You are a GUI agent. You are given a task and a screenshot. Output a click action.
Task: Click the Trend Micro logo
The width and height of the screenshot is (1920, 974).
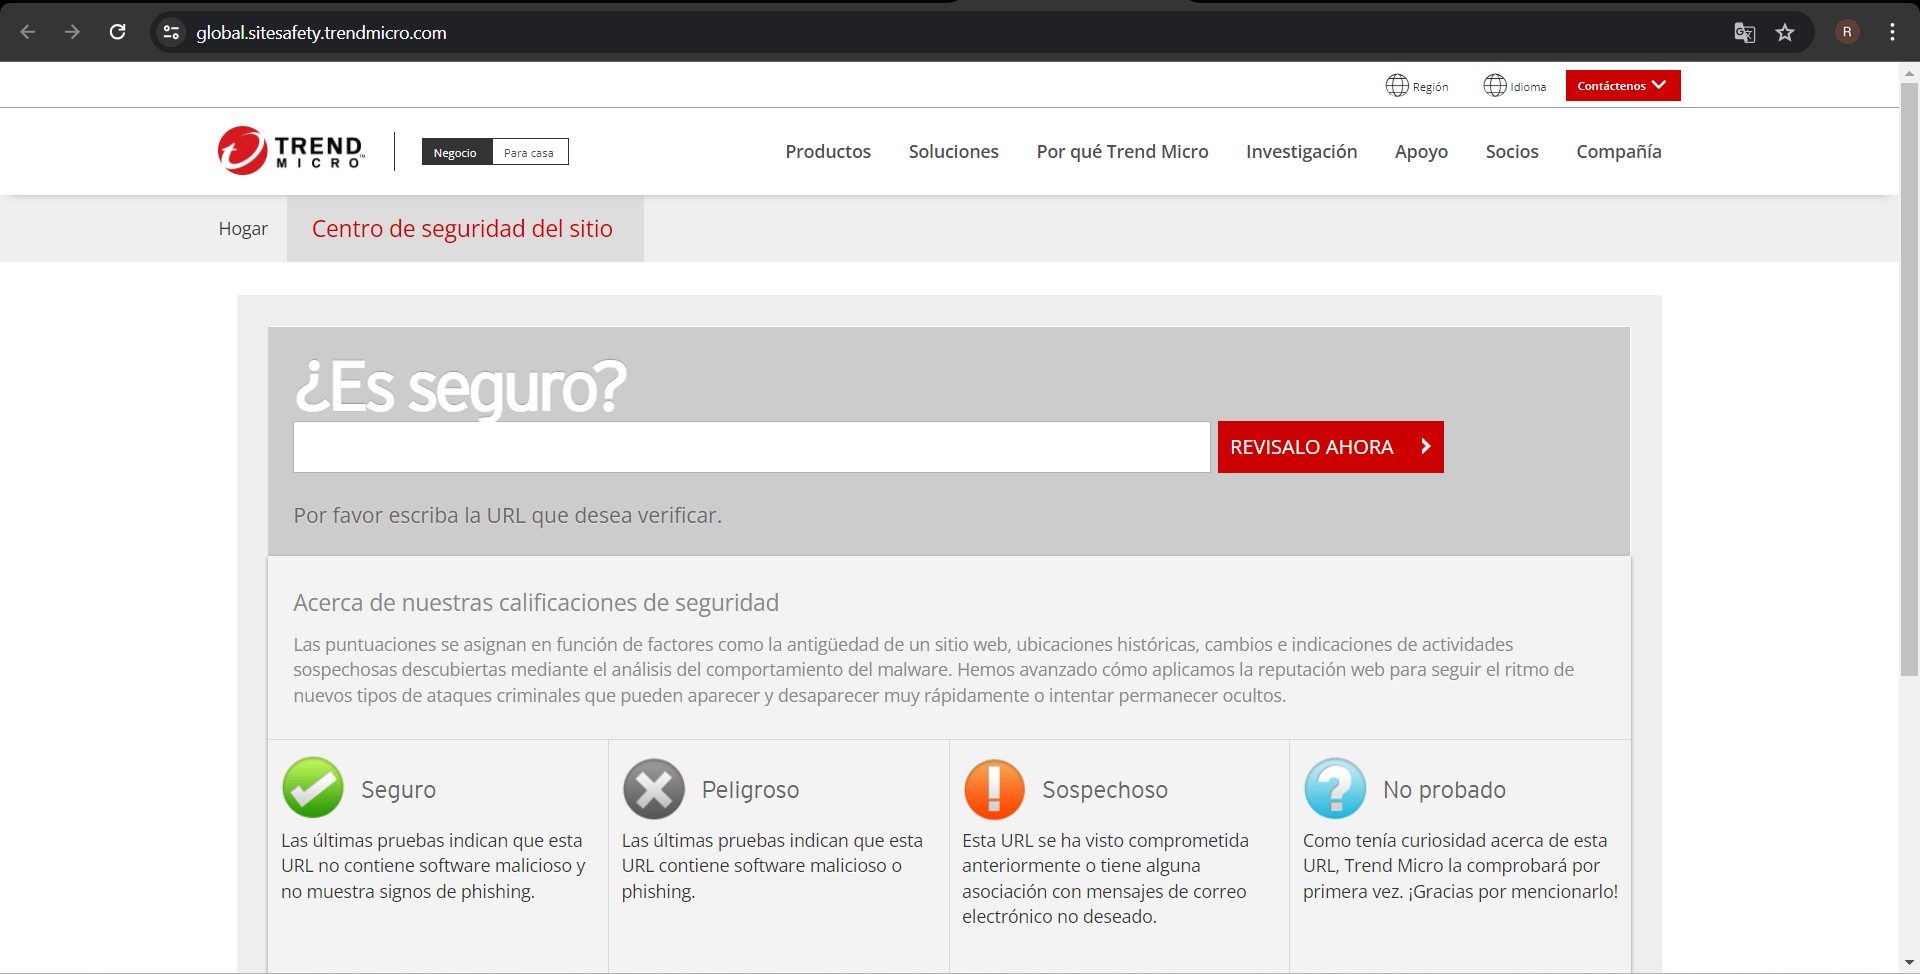[x=290, y=151]
